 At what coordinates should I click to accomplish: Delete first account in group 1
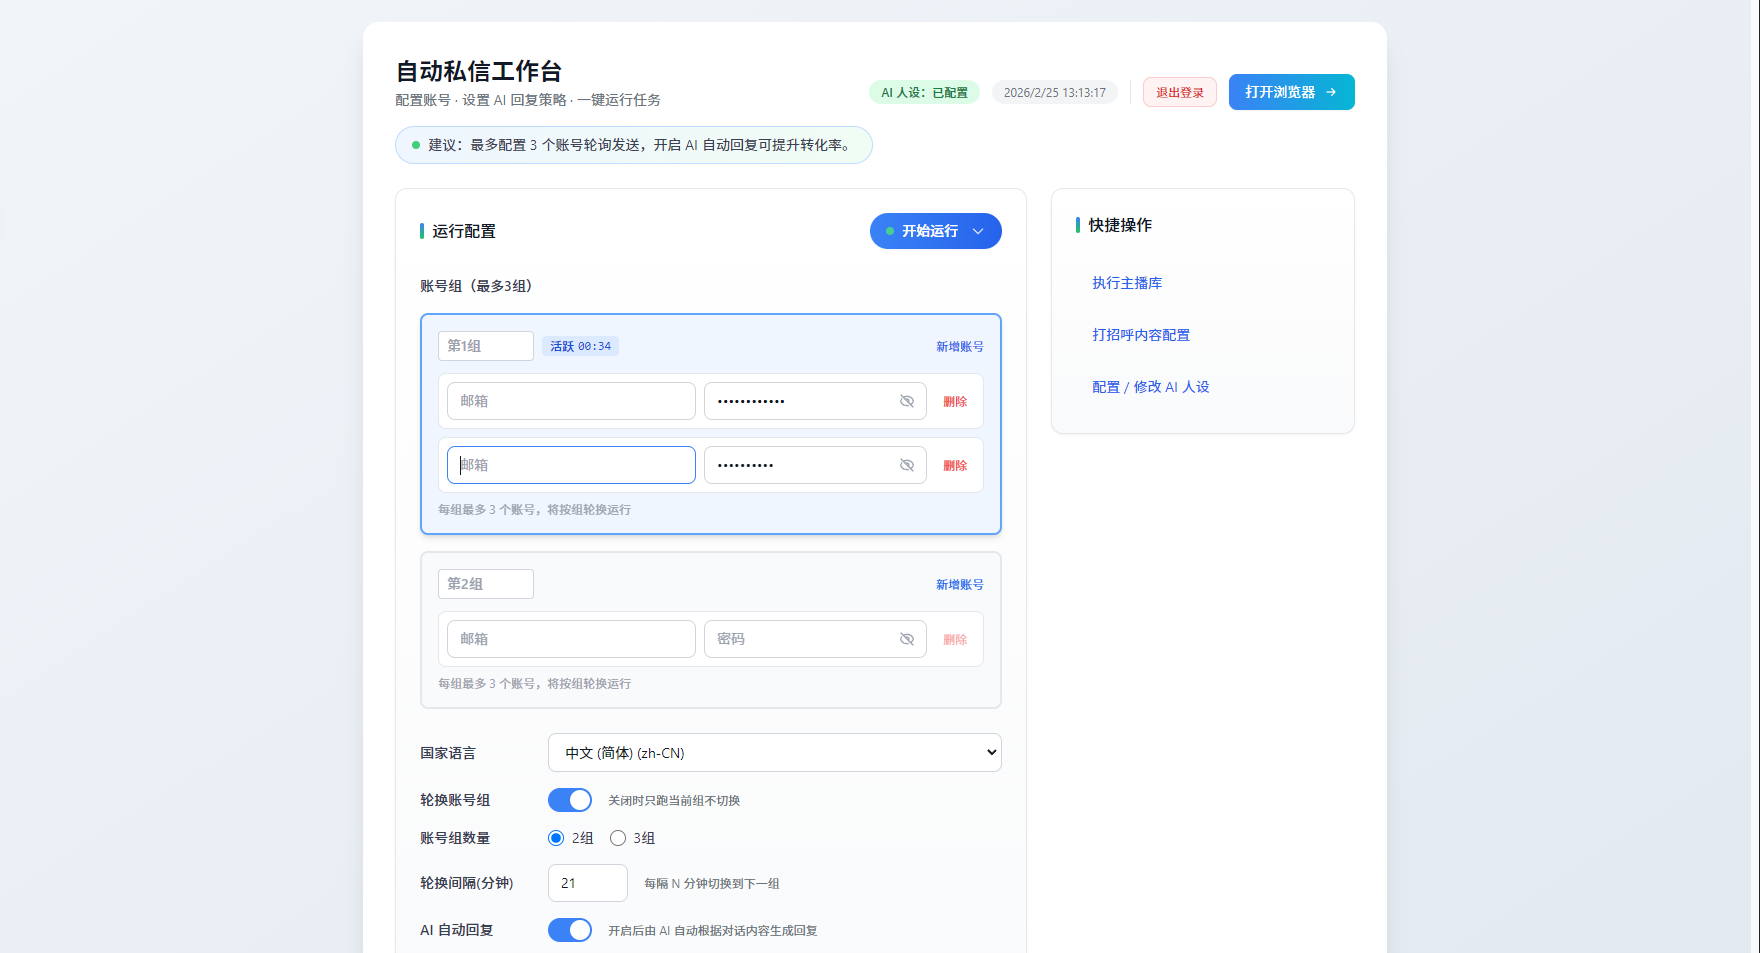coord(955,401)
